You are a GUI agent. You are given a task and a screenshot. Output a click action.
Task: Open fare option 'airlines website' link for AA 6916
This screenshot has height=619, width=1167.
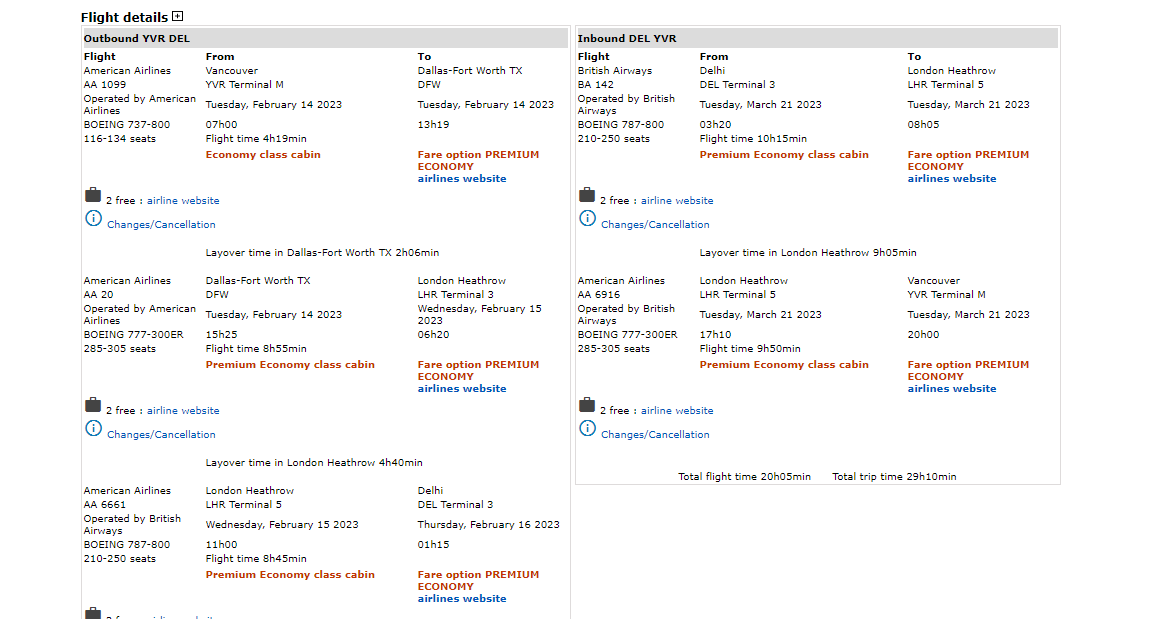click(952, 389)
